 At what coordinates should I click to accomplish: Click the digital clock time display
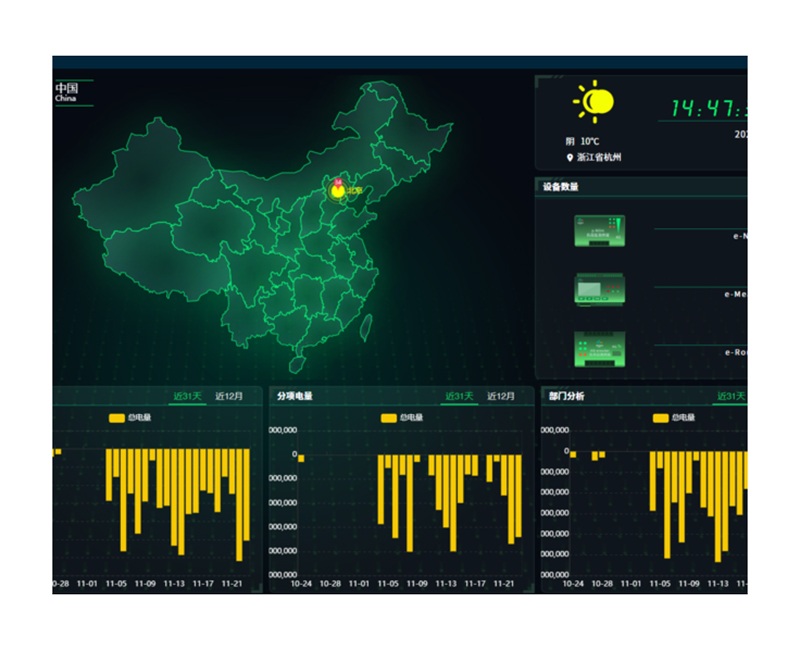706,108
